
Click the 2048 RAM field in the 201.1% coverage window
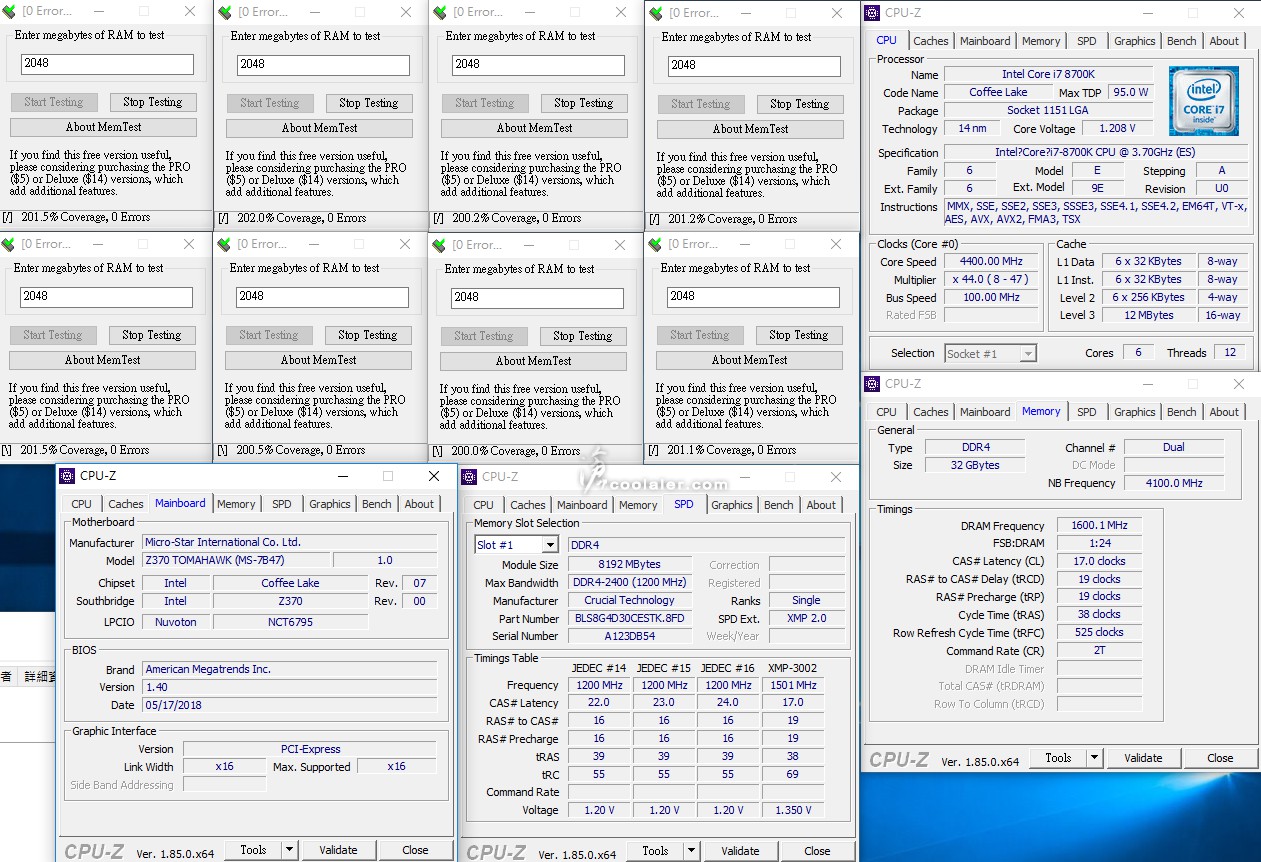(x=754, y=296)
